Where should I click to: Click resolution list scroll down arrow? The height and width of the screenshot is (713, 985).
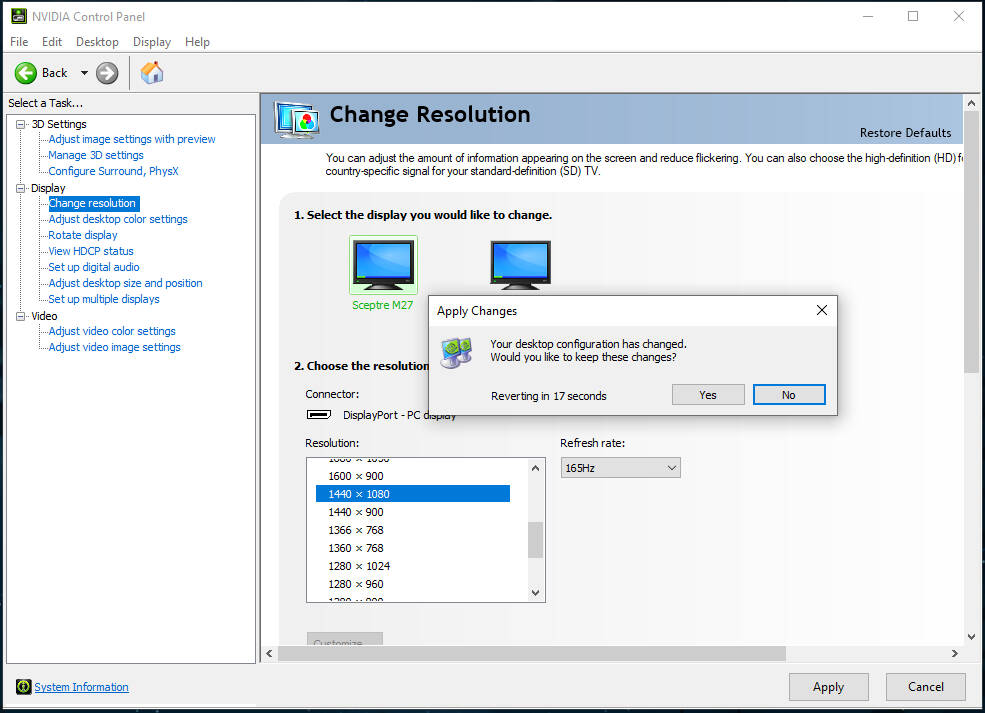coord(535,592)
